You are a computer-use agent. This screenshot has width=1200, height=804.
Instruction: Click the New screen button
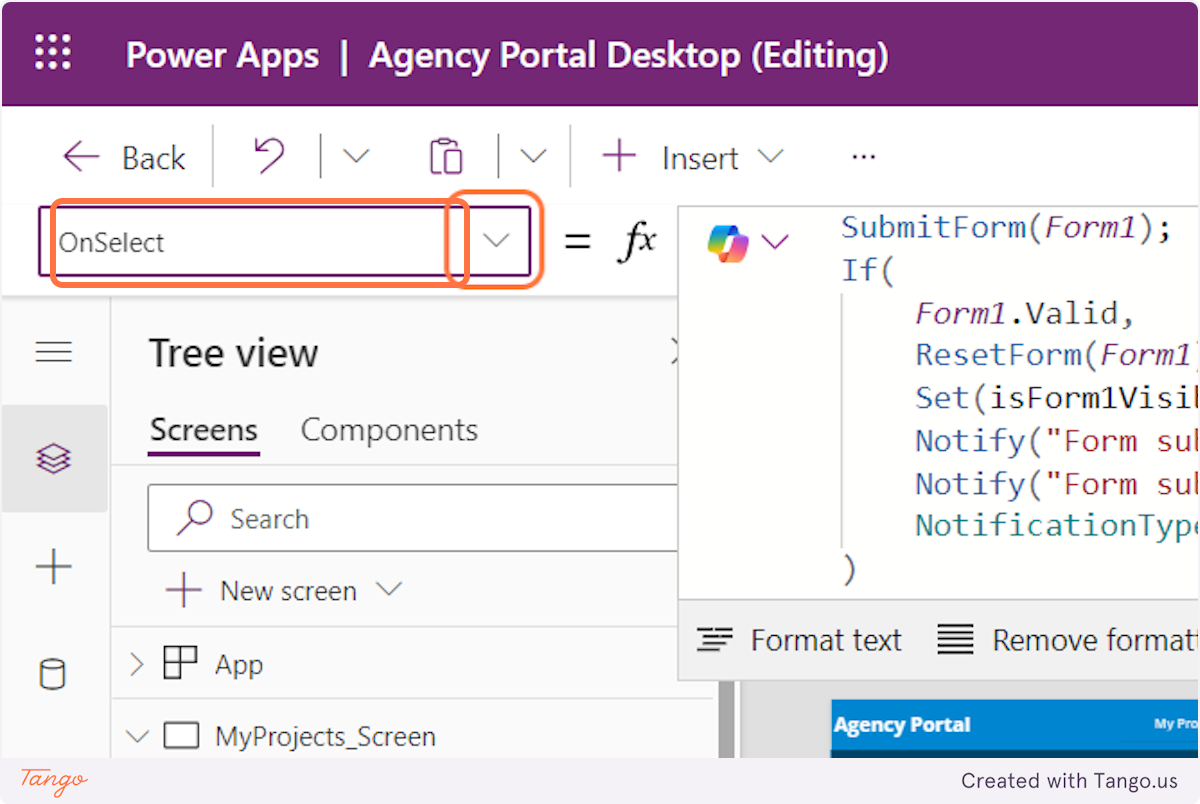[262, 591]
